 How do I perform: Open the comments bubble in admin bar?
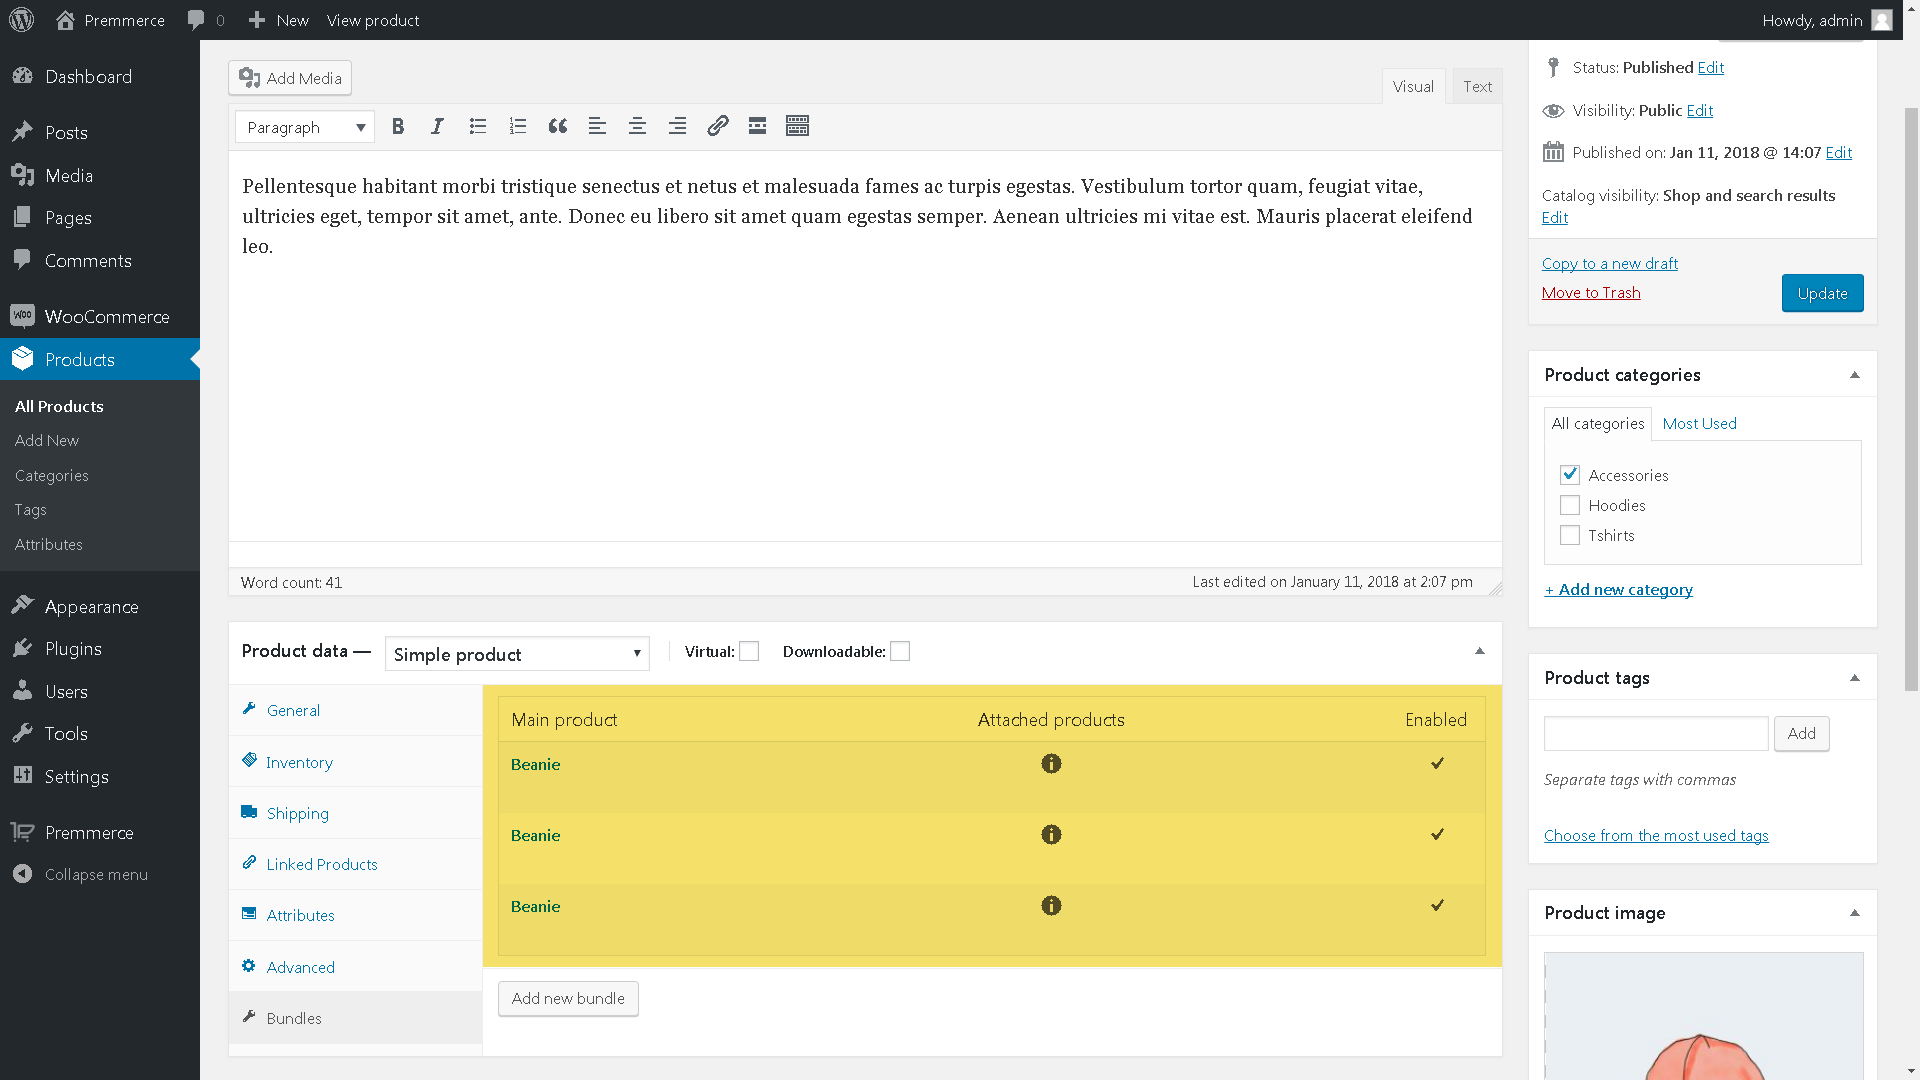[x=206, y=20]
